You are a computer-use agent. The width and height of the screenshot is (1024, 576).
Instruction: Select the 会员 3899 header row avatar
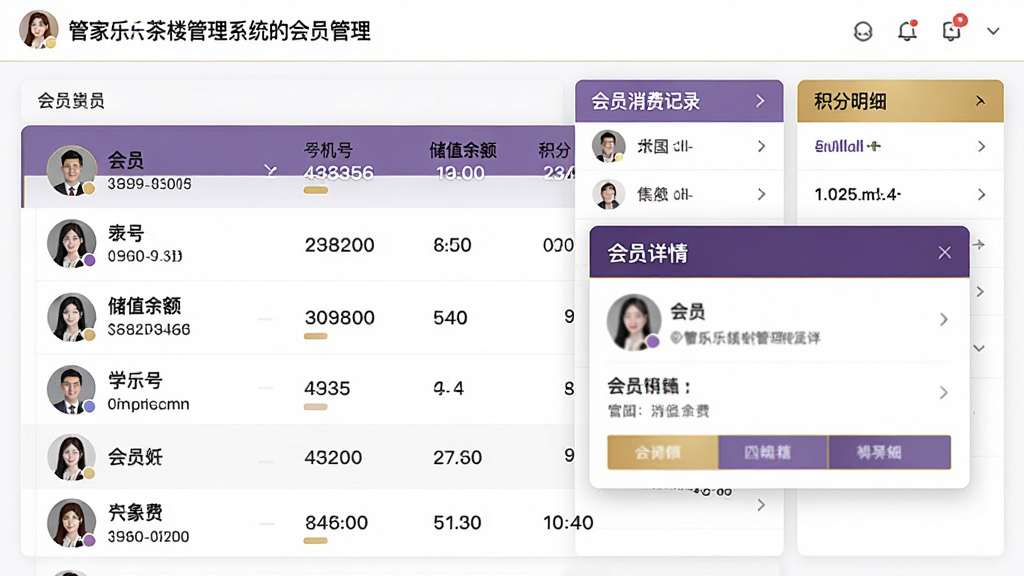coord(71,170)
